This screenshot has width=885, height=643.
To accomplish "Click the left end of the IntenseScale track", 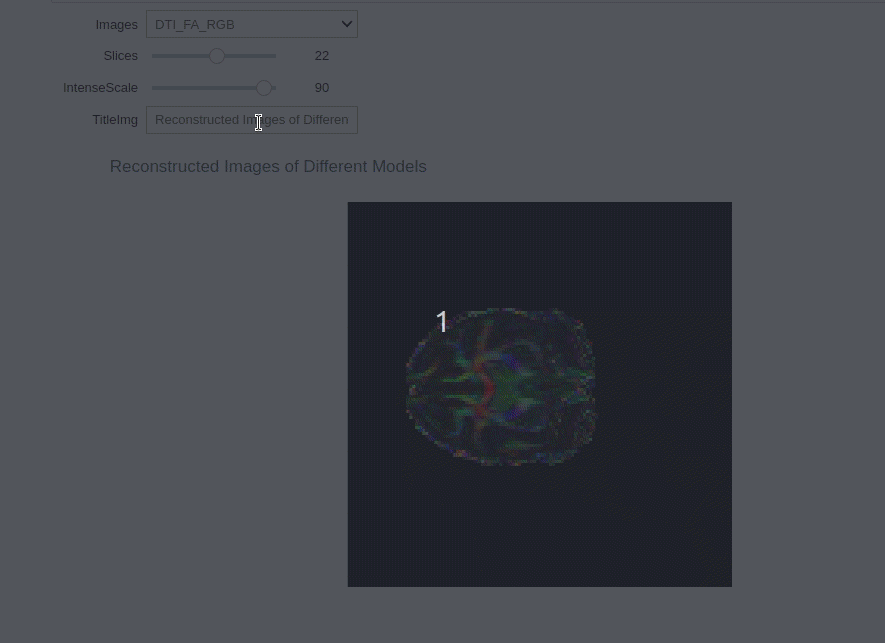I will (154, 88).
